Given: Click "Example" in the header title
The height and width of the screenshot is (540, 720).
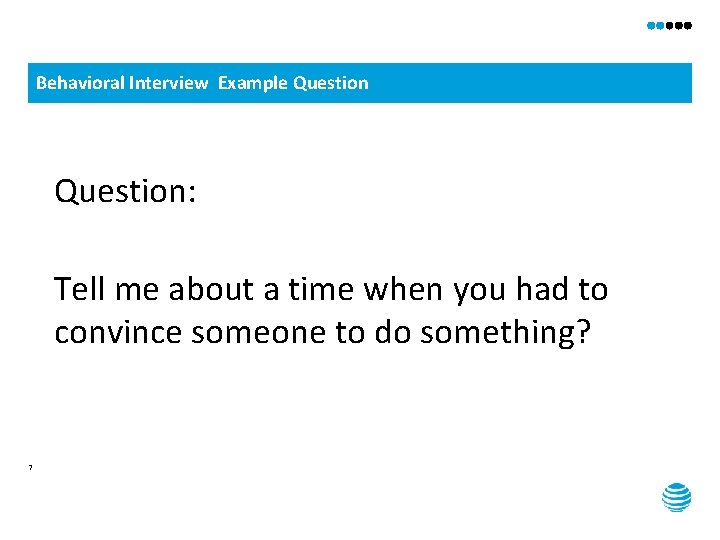Looking at the screenshot, I should (x=253, y=84).
